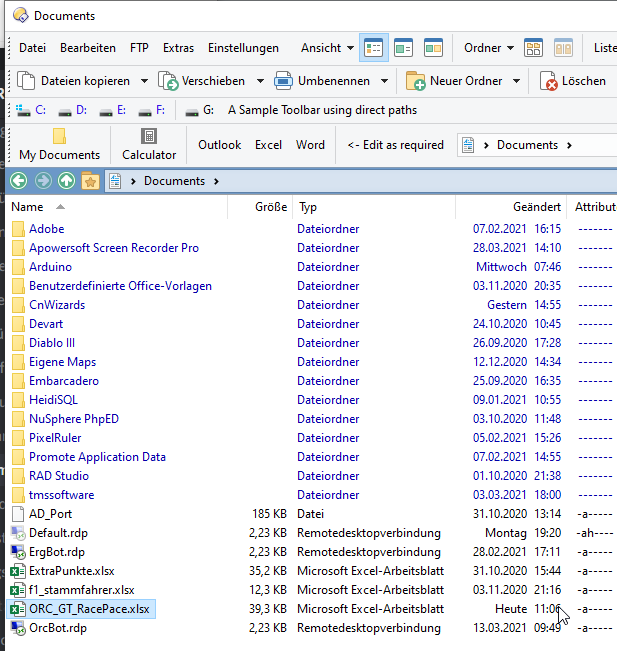Viewport: 617px width, 651px height.
Task: Open the My Documents shortcut
Action: click(x=59, y=144)
